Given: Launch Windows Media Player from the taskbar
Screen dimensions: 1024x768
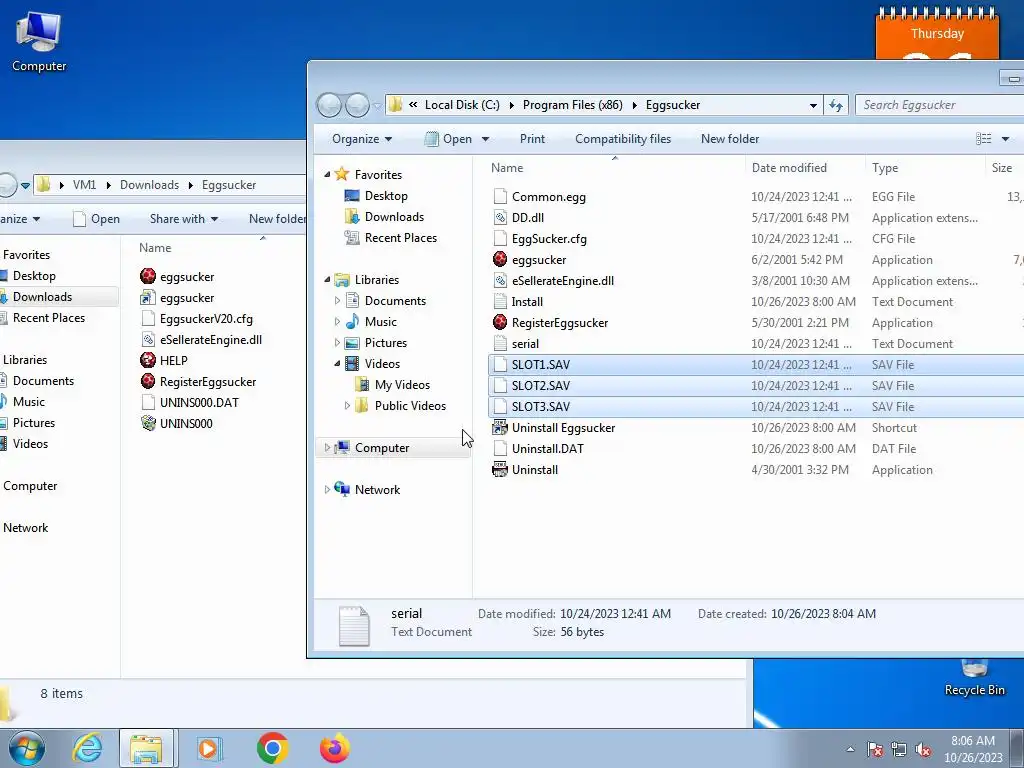Looking at the screenshot, I should pos(209,748).
